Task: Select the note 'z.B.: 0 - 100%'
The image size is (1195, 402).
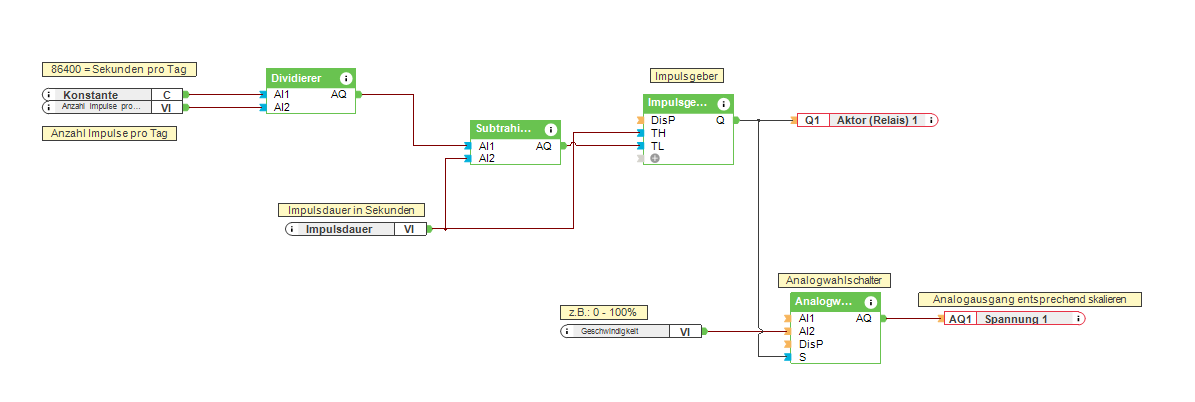Action: pos(603,312)
